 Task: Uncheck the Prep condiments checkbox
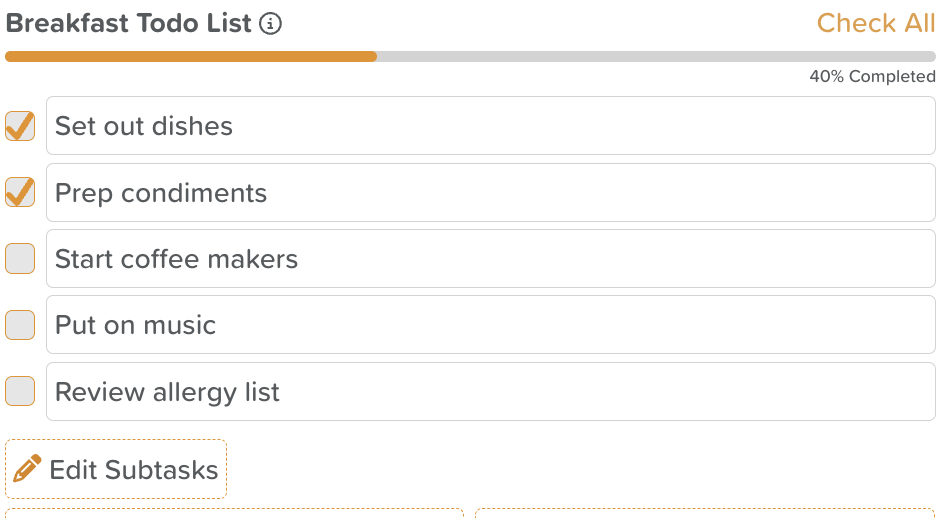coord(20,192)
